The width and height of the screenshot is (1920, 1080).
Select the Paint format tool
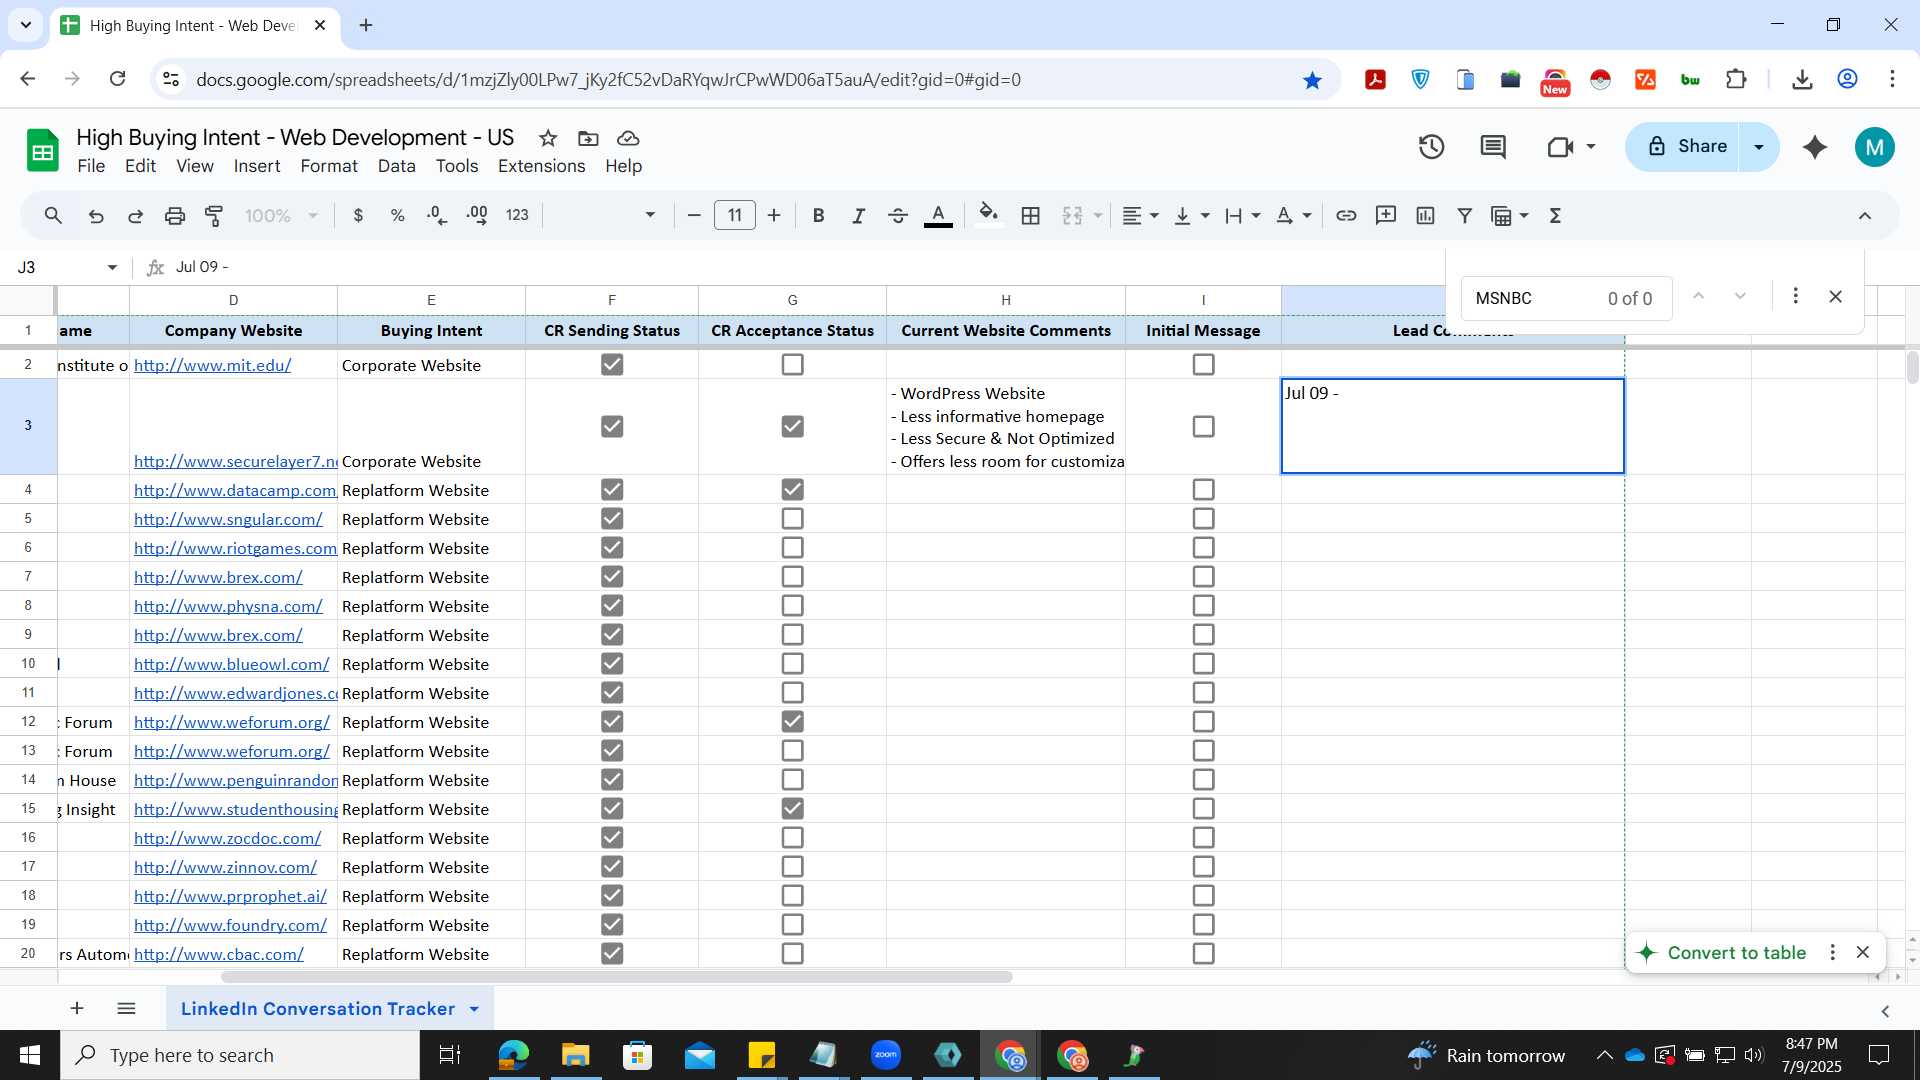point(214,216)
